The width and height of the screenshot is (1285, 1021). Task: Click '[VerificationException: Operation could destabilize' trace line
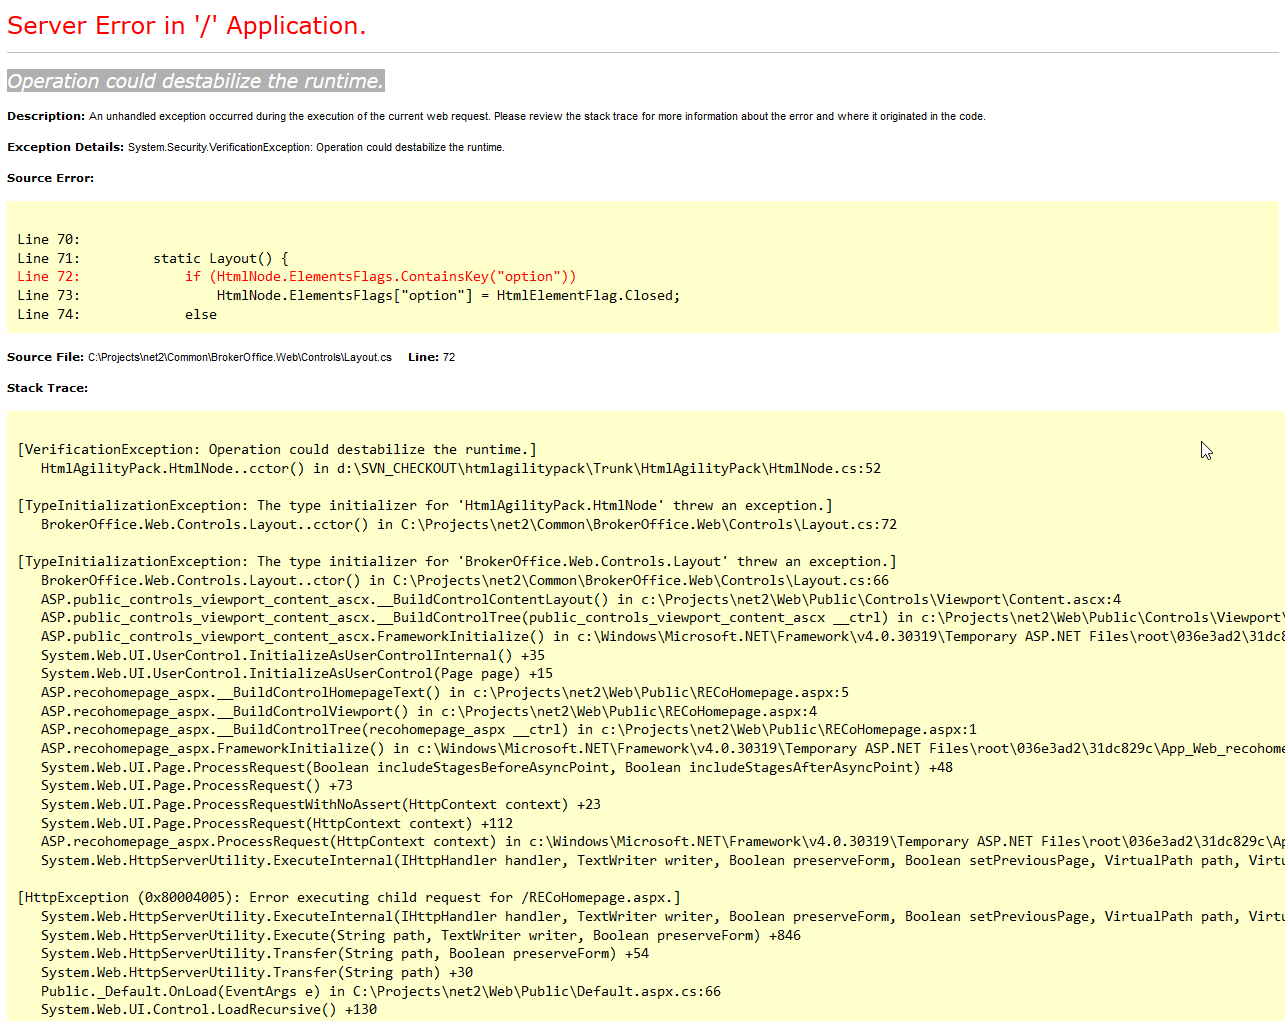[x=277, y=449]
